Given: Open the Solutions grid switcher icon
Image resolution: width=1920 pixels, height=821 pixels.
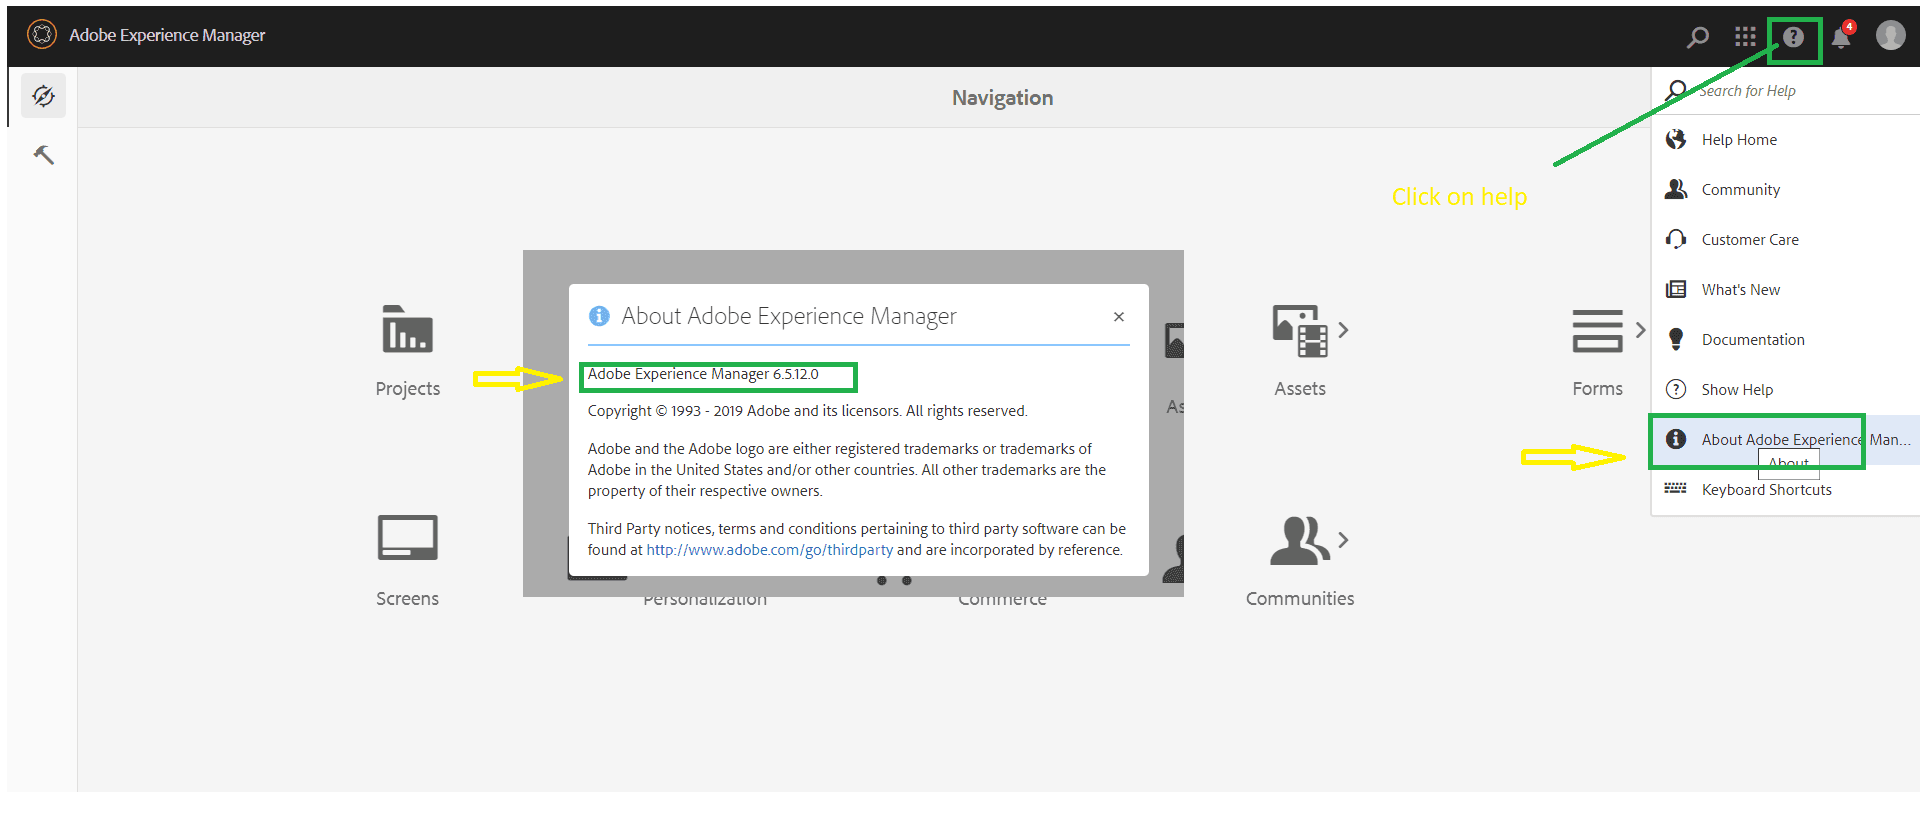Looking at the screenshot, I should coord(1745,37).
